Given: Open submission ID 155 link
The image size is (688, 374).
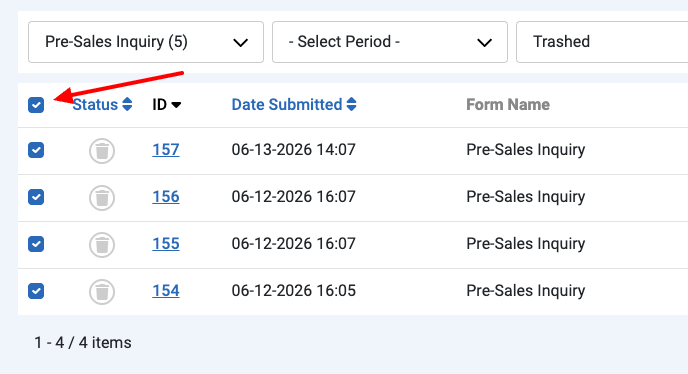Looking at the screenshot, I should pyautogui.click(x=166, y=244).
